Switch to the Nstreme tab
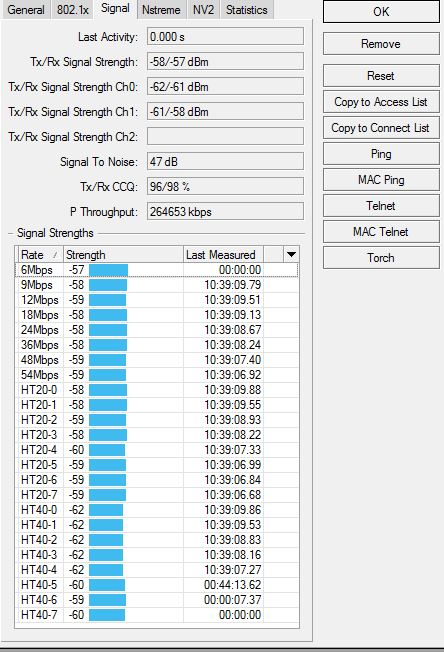Screen dimensions: 444x652 tap(161, 10)
